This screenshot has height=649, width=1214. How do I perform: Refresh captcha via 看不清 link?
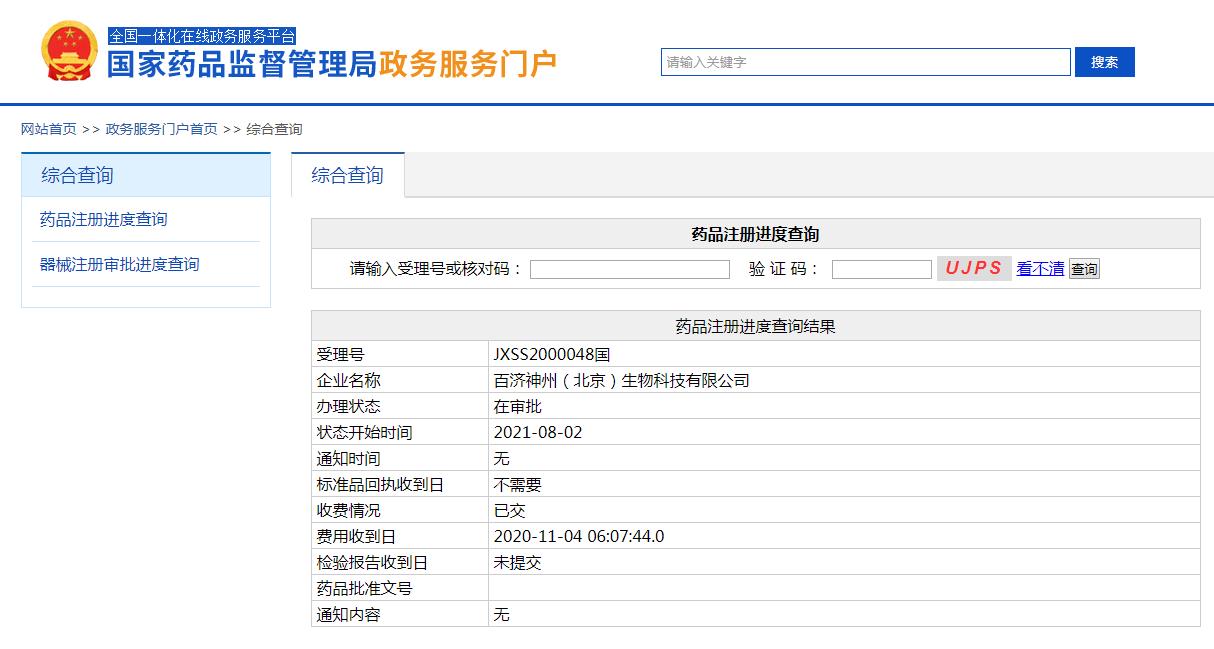click(x=1040, y=268)
